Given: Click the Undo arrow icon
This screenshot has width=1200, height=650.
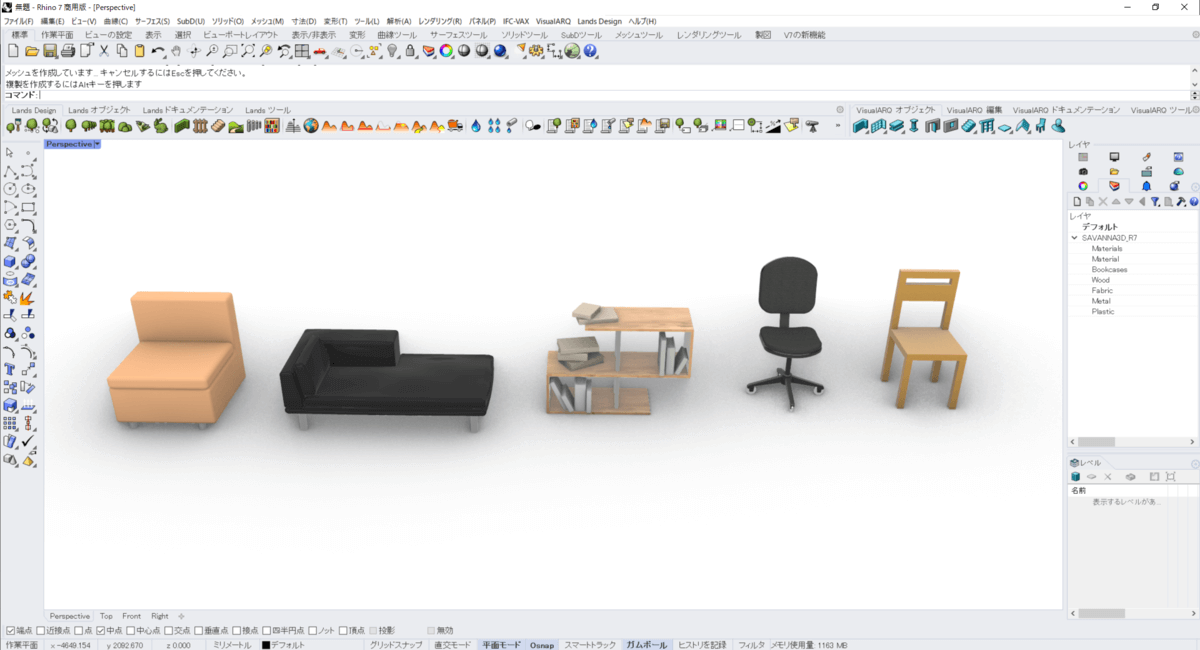Looking at the screenshot, I should coord(158,50).
